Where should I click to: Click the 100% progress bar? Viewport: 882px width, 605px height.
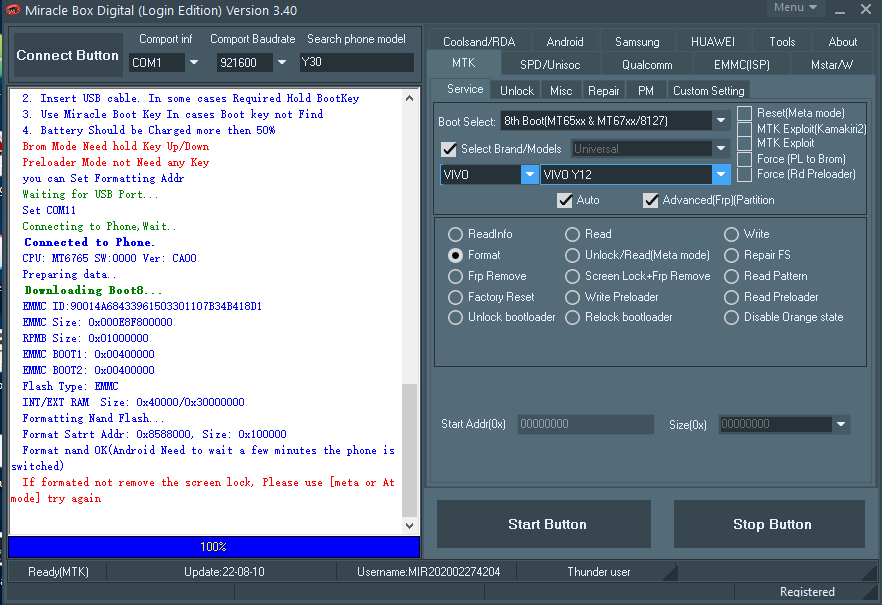coord(214,547)
